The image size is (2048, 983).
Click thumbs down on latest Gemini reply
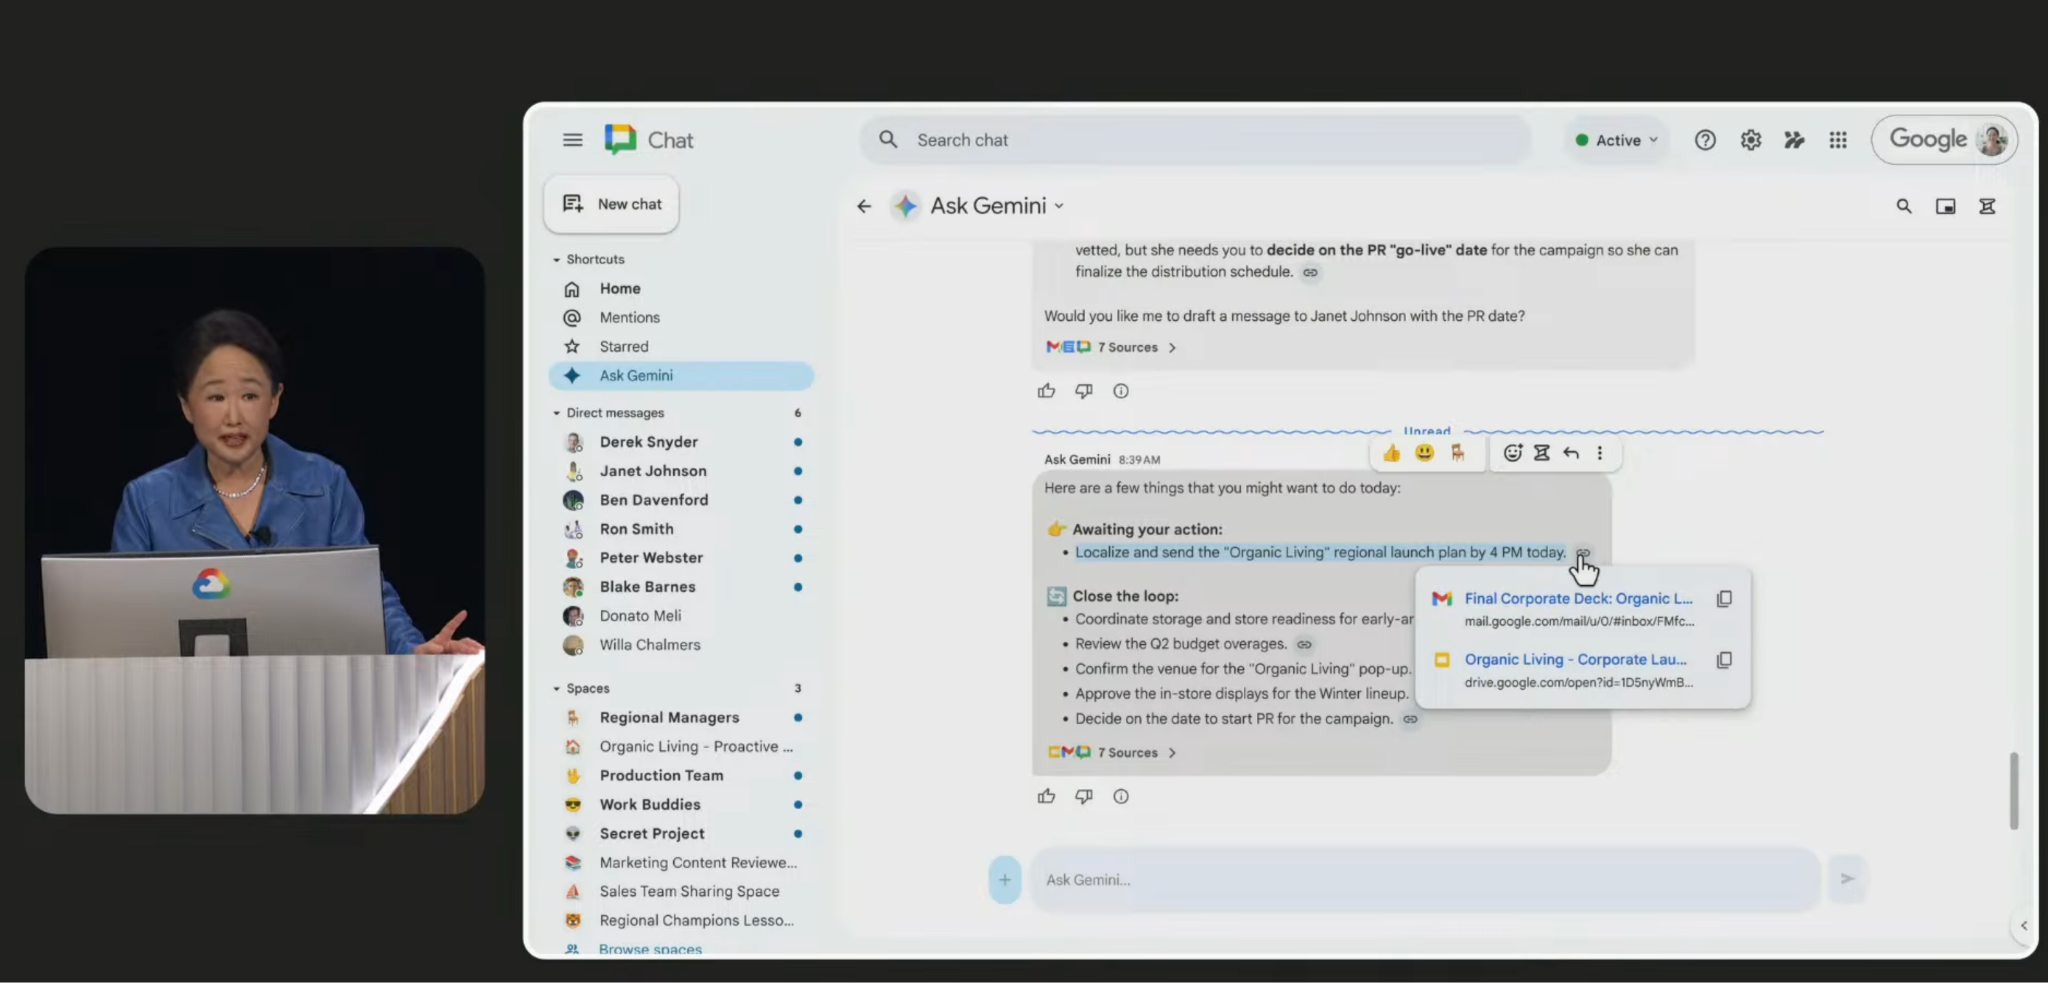(x=1084, y=797)
